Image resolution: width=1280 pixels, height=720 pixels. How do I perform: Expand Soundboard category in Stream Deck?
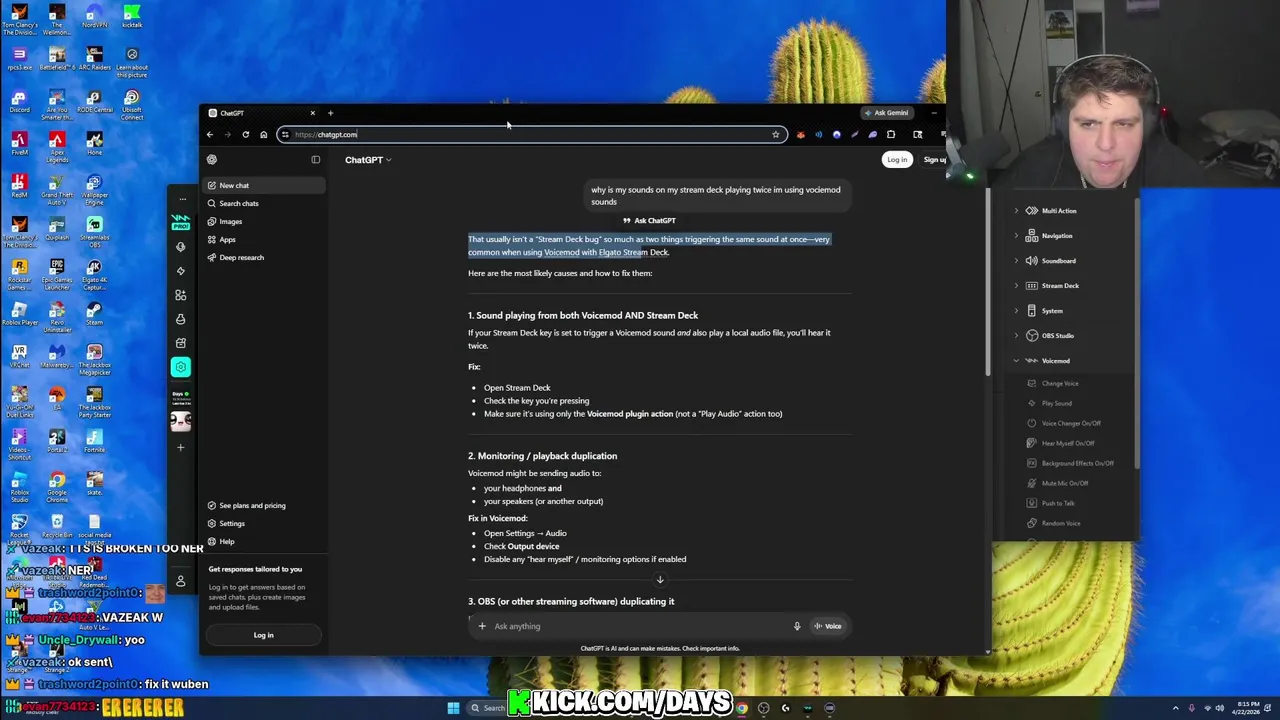1016,261
